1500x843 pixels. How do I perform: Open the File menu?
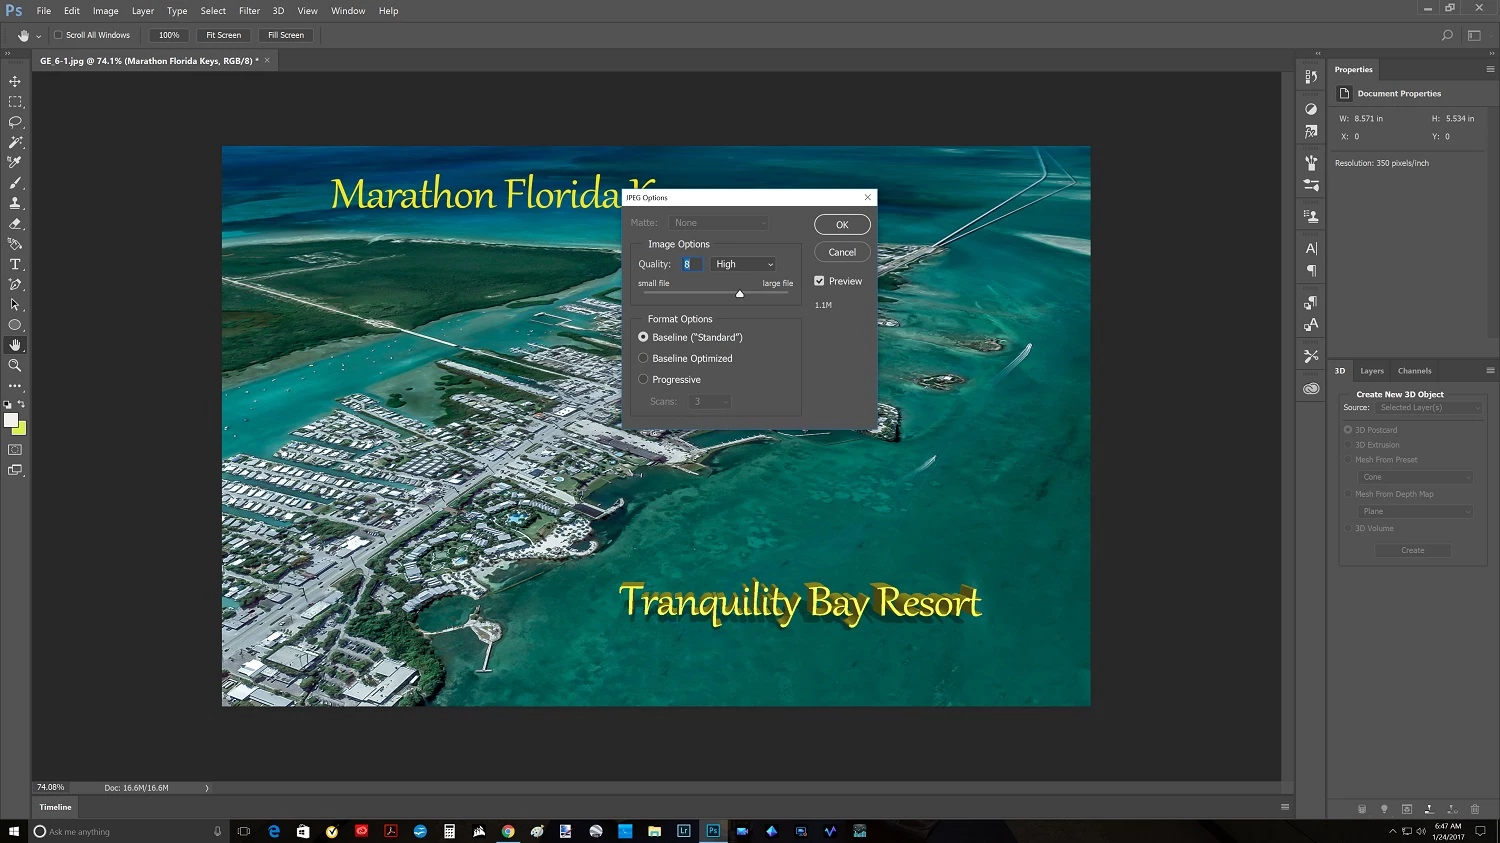coord(44,11)
